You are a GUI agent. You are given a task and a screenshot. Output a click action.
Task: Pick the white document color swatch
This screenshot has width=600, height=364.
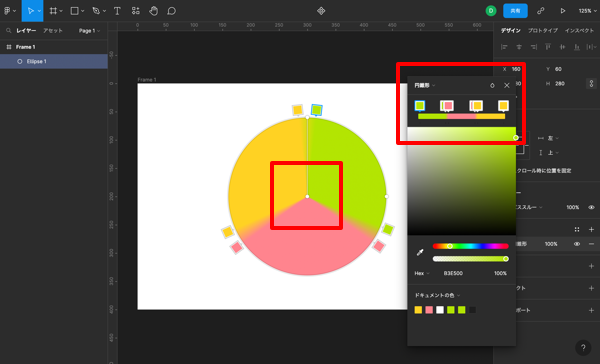tap(440, 310)
